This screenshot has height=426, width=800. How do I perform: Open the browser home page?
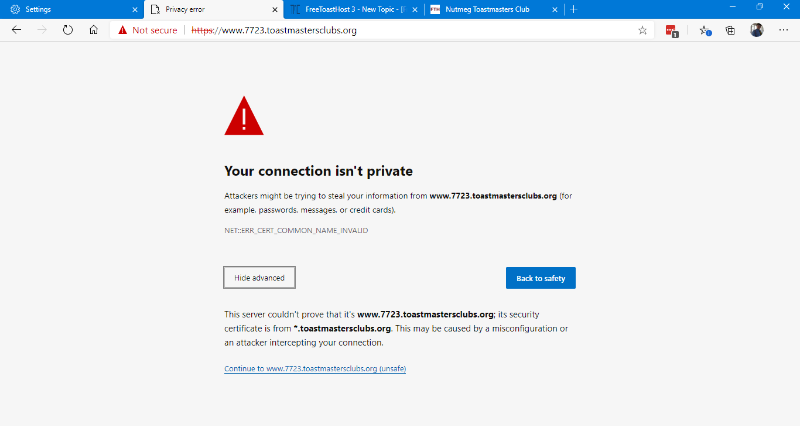pyautogui.click(x=93, y=30)
